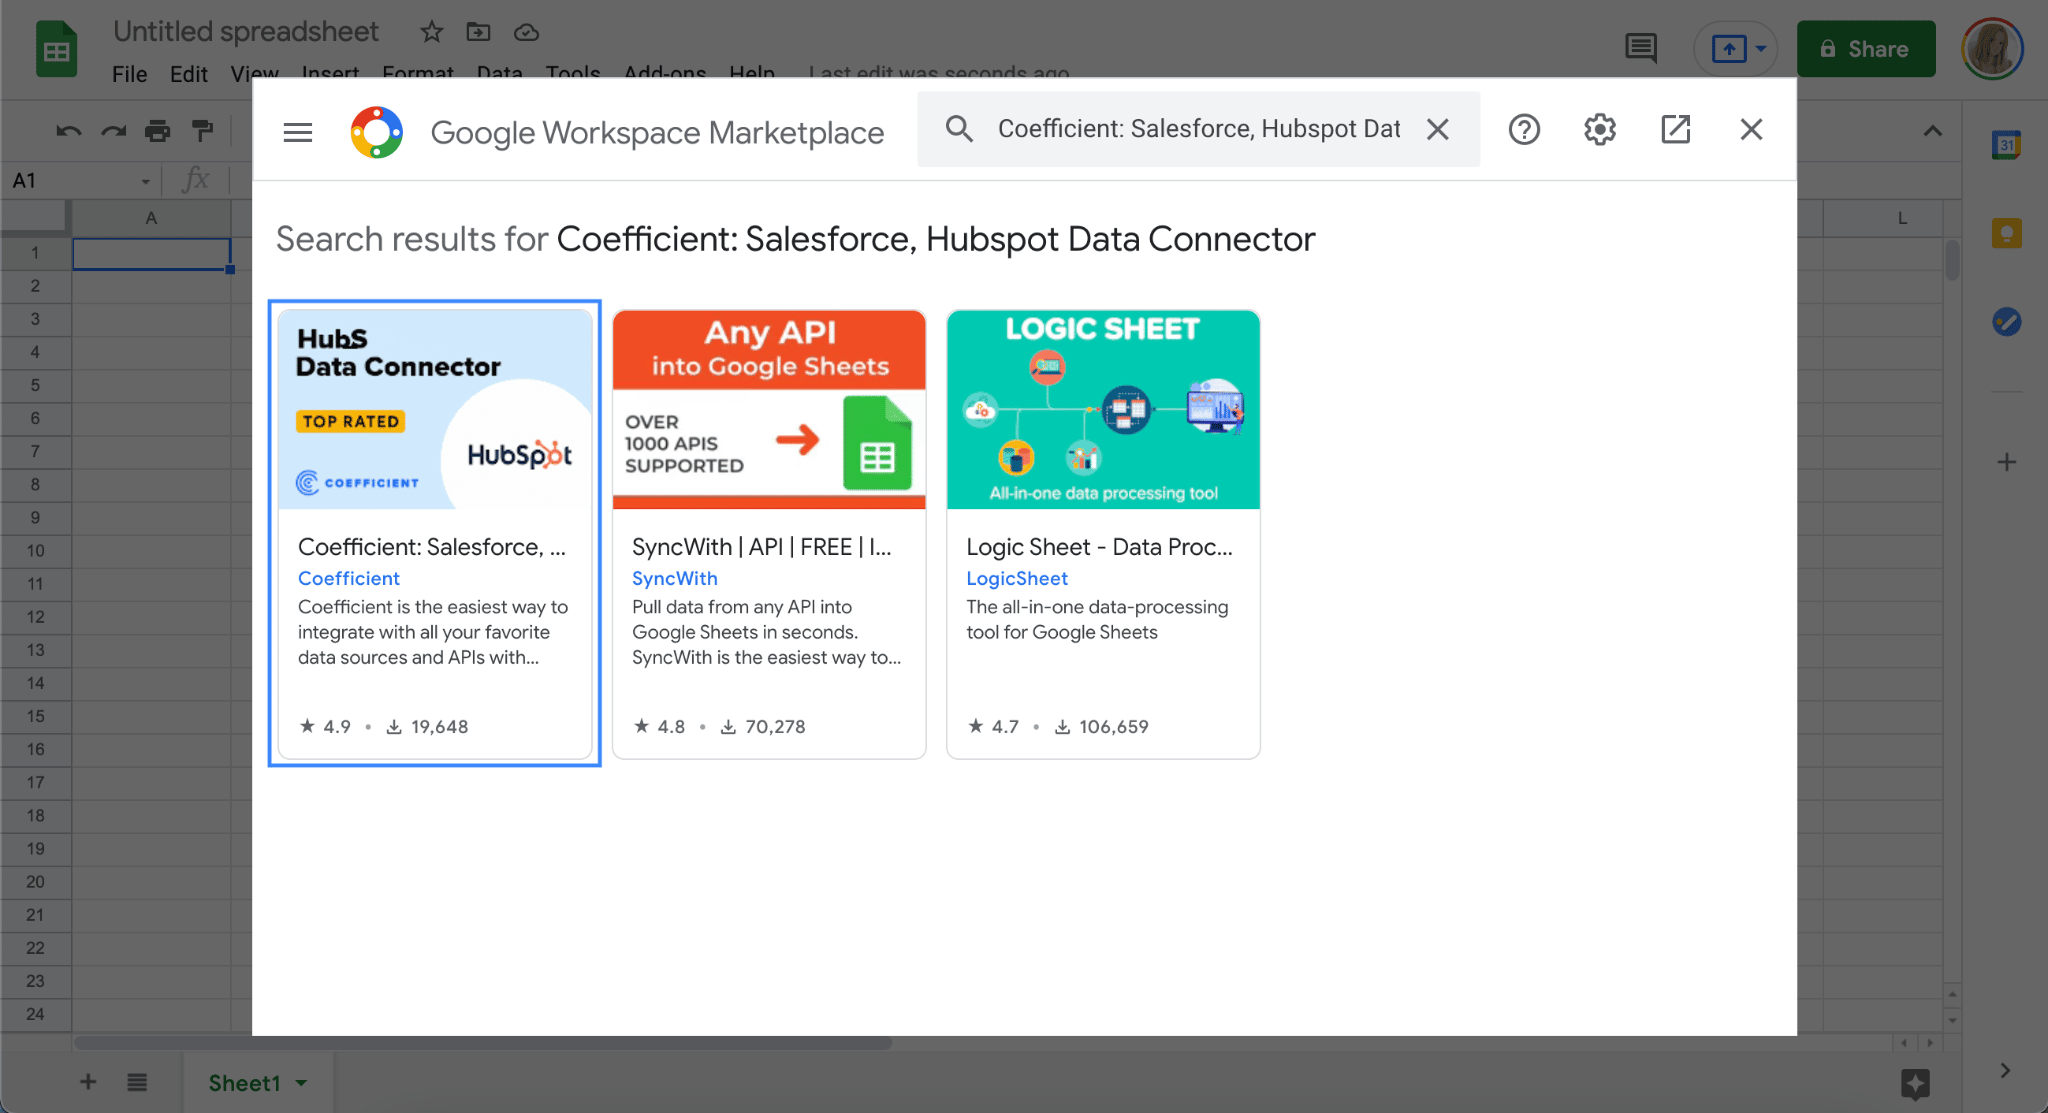Select cell A1

(x=151, y=253)
